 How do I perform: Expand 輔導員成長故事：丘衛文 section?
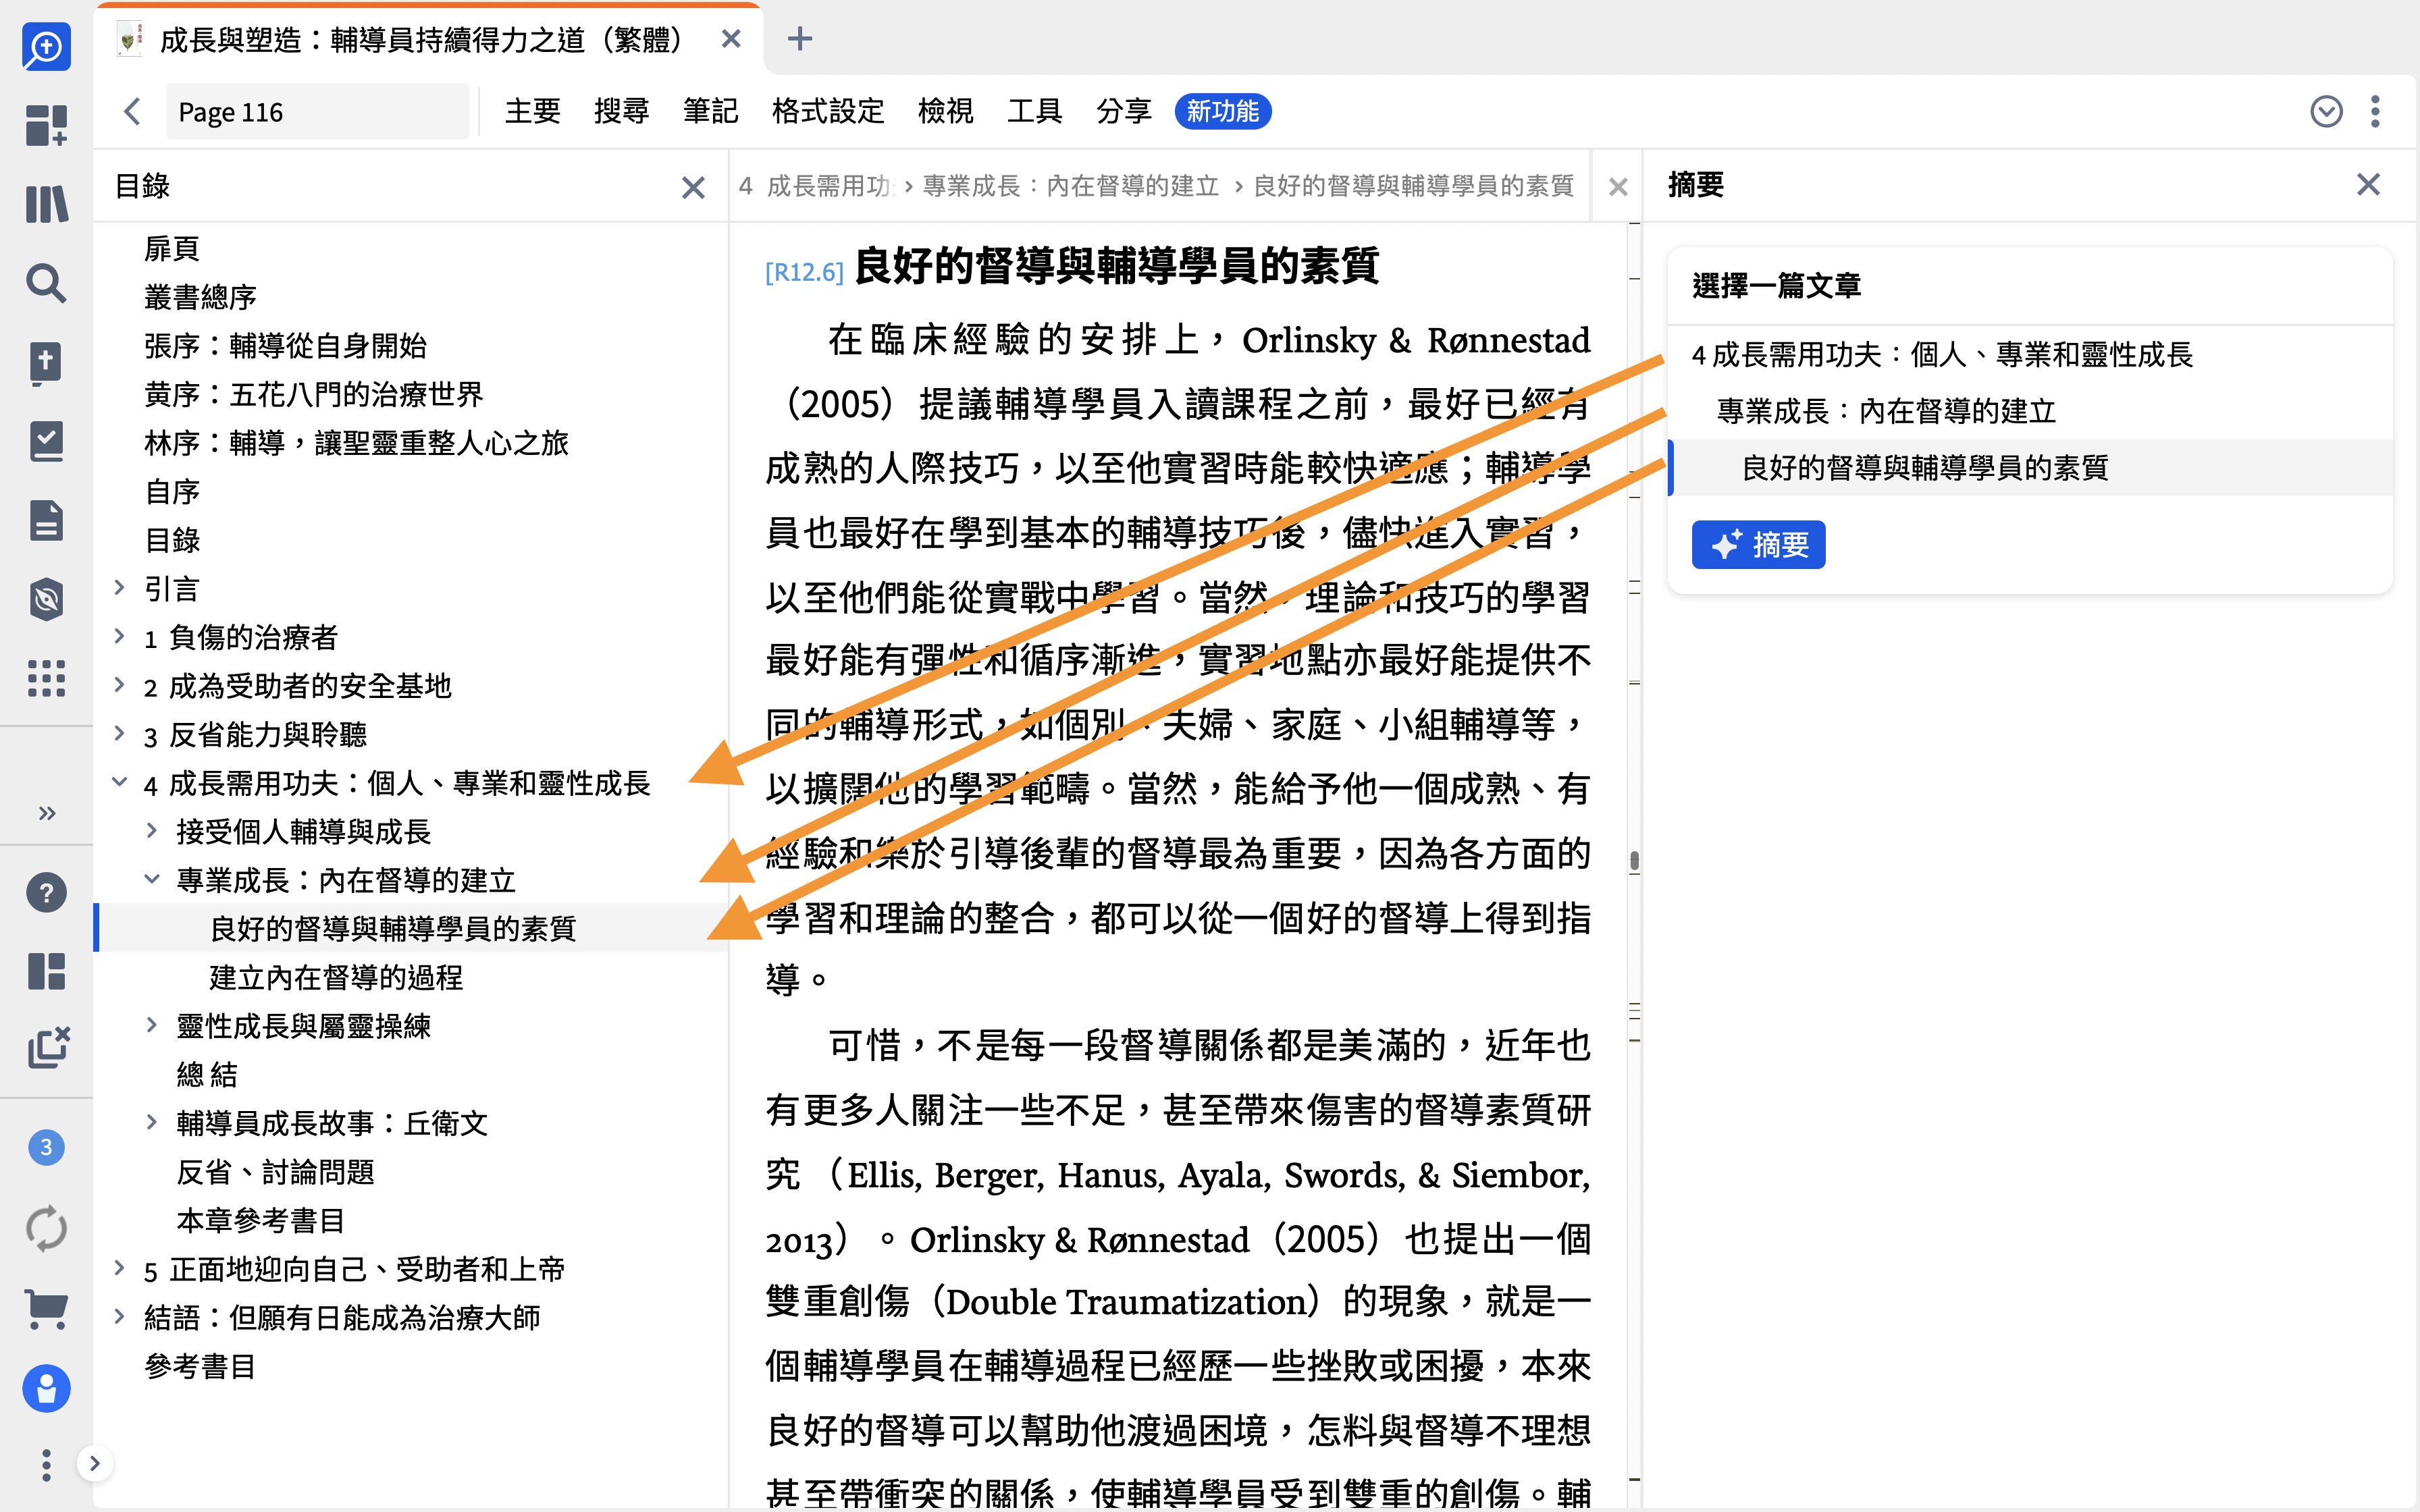[x=151, y=1122]
